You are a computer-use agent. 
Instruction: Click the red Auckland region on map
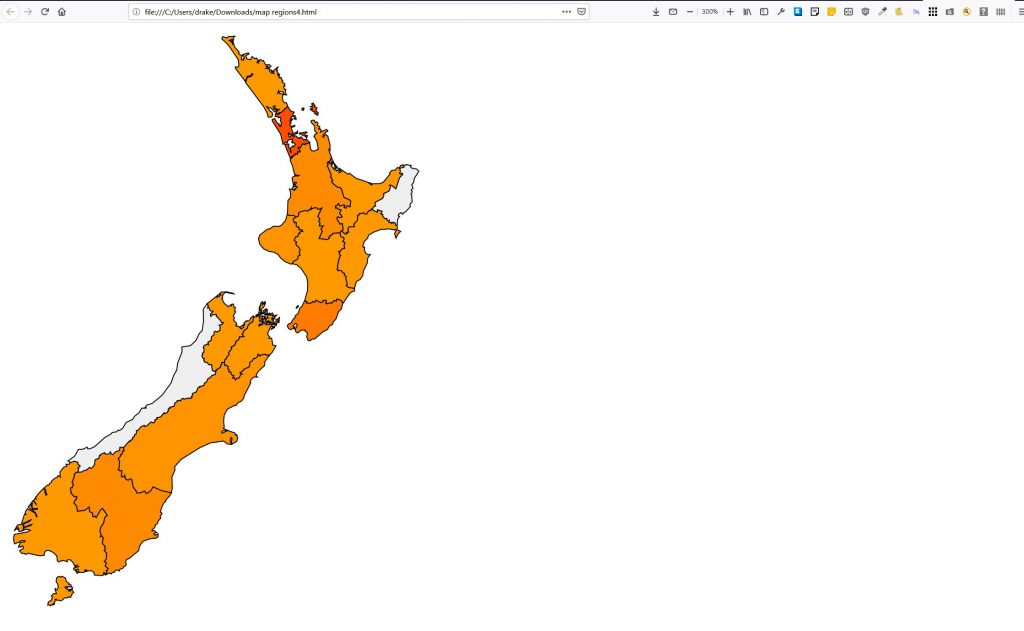coord(285,128)
